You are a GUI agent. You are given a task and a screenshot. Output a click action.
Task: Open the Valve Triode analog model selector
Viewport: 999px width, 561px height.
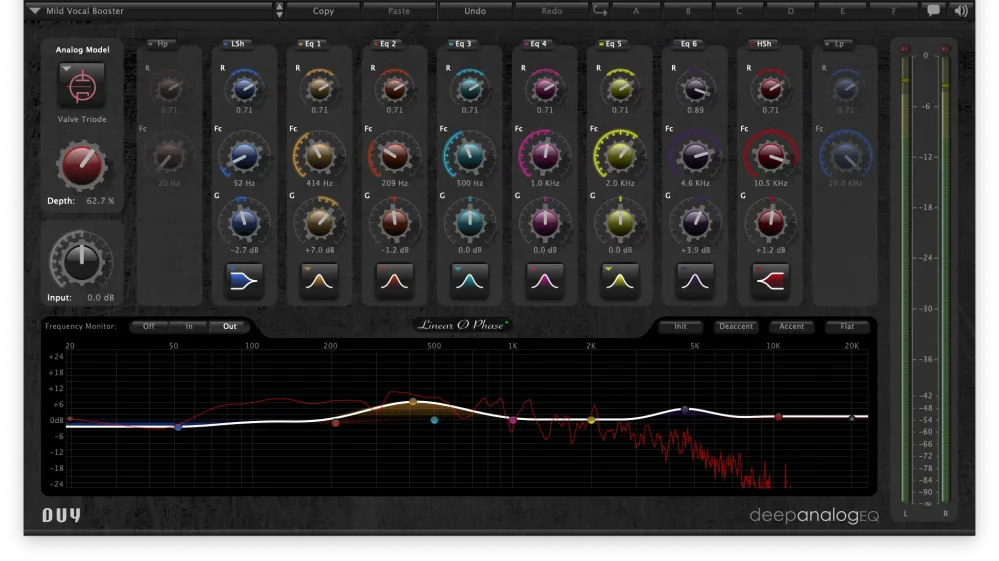(82, 85)
